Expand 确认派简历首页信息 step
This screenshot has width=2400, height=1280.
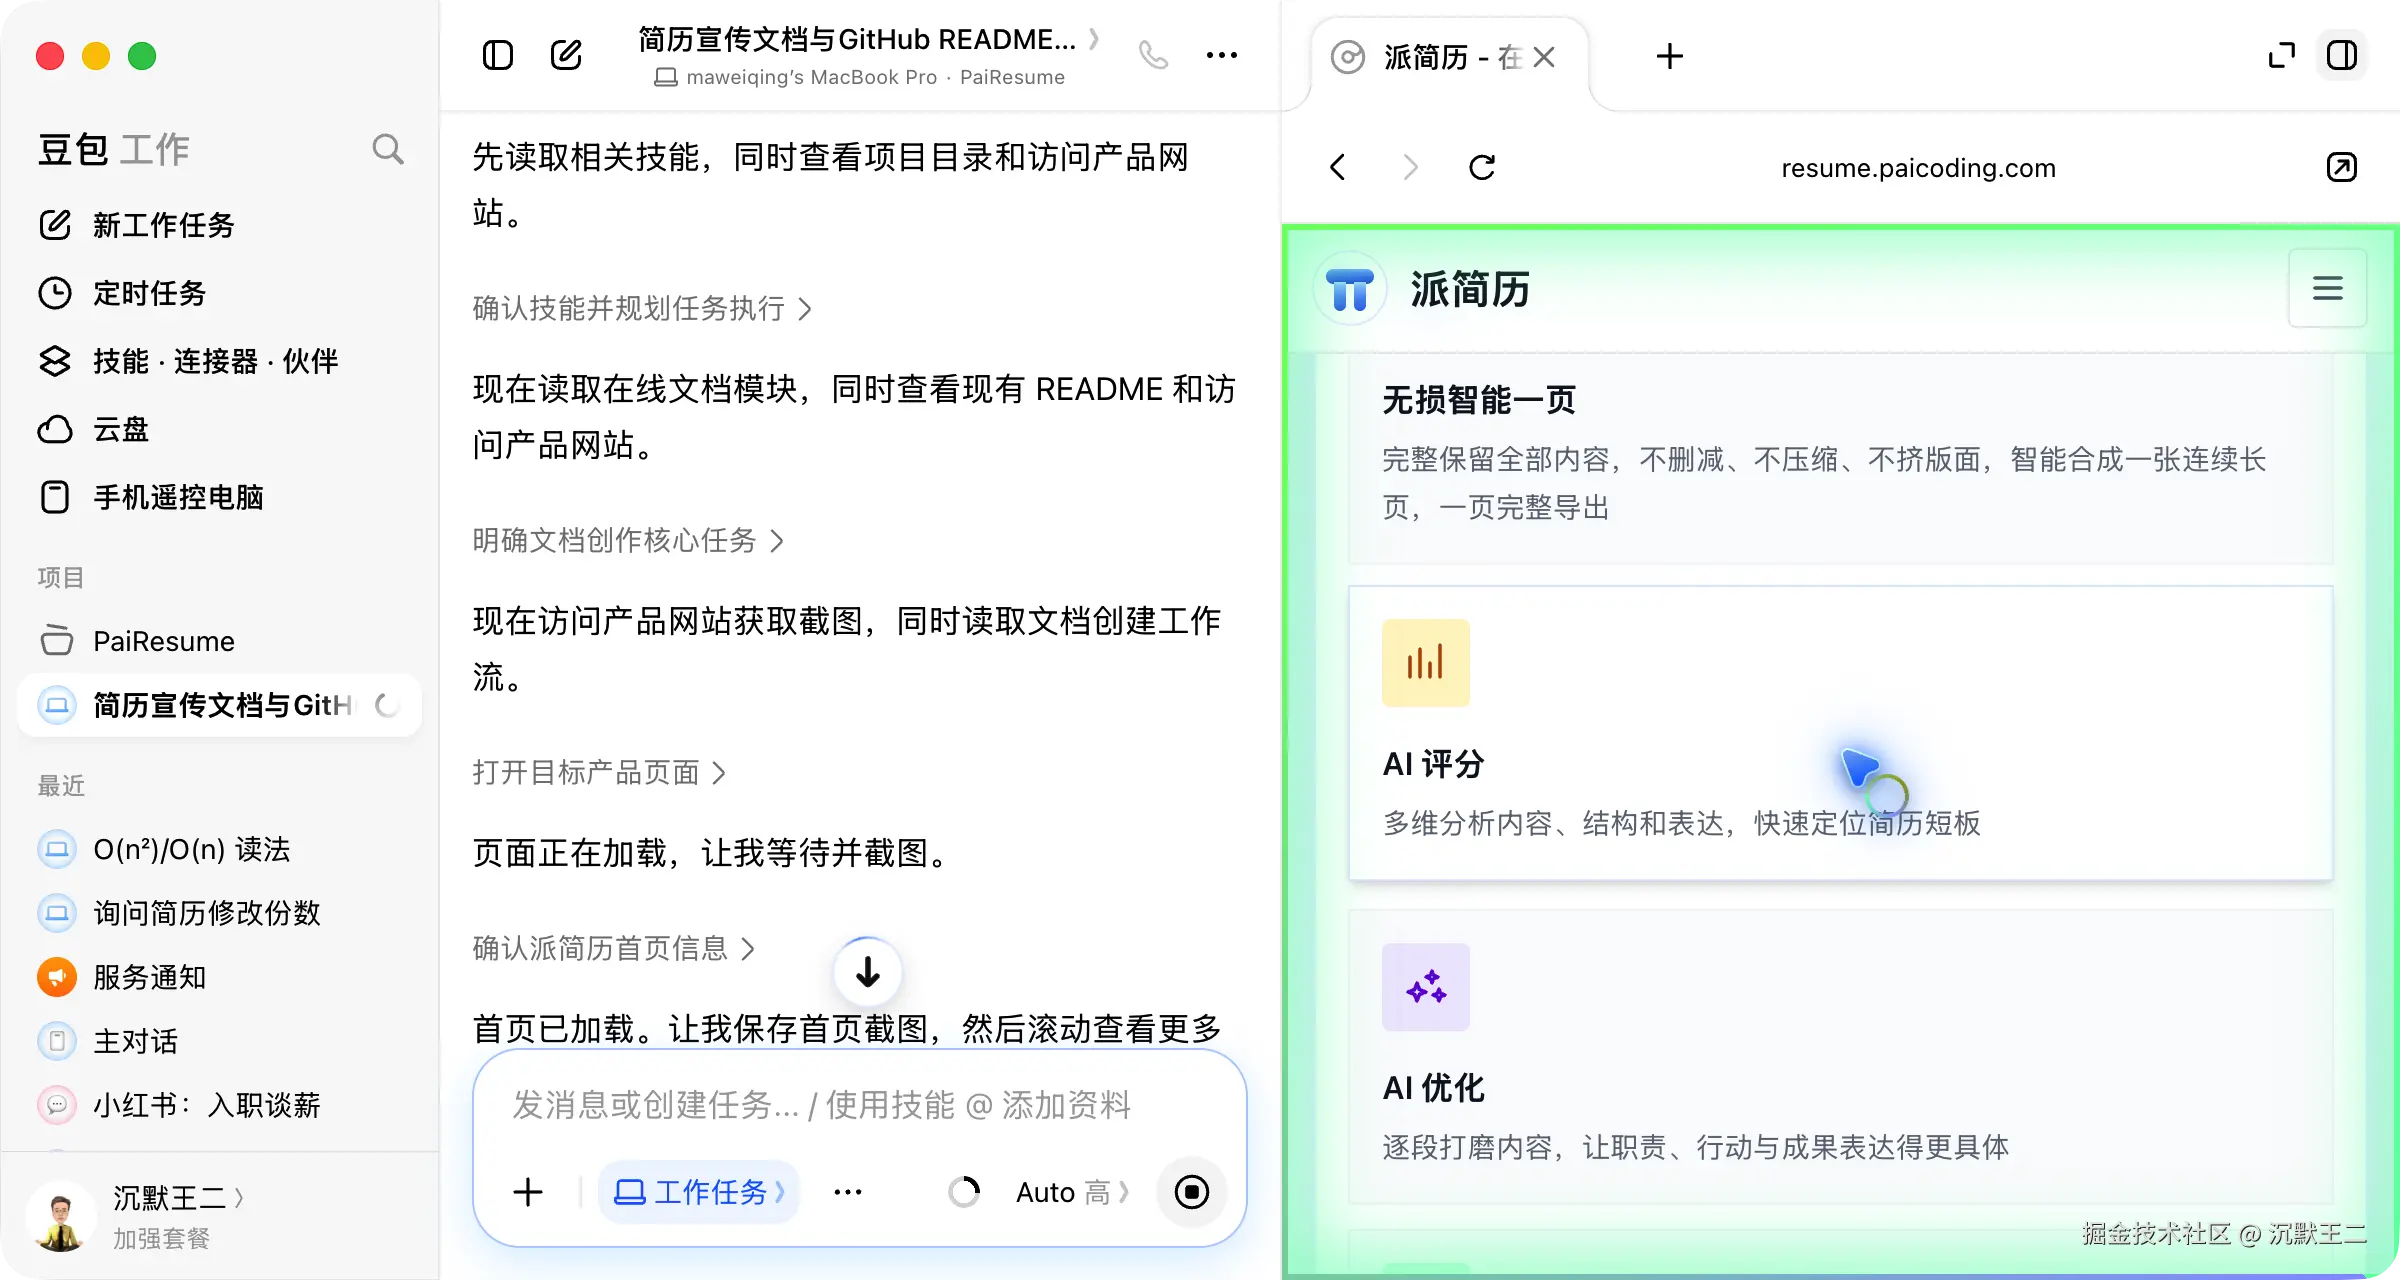coord(614,948)
